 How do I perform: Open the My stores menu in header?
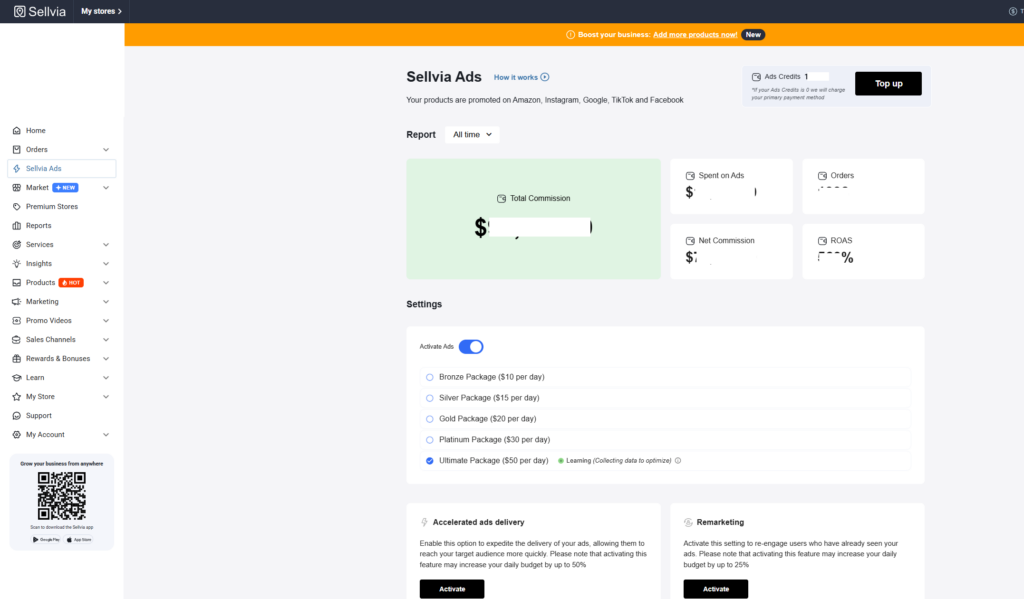(101, 11)
